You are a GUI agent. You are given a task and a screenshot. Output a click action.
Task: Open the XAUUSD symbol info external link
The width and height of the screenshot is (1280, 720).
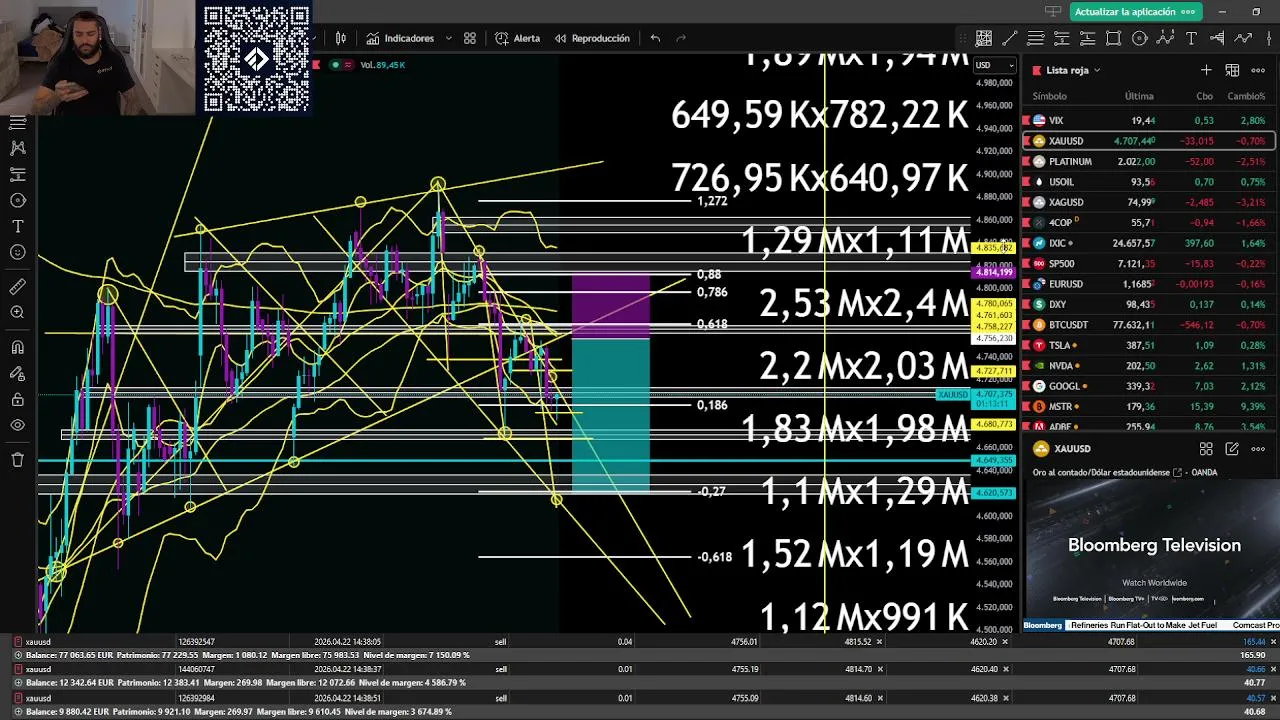click(1177, 473)
